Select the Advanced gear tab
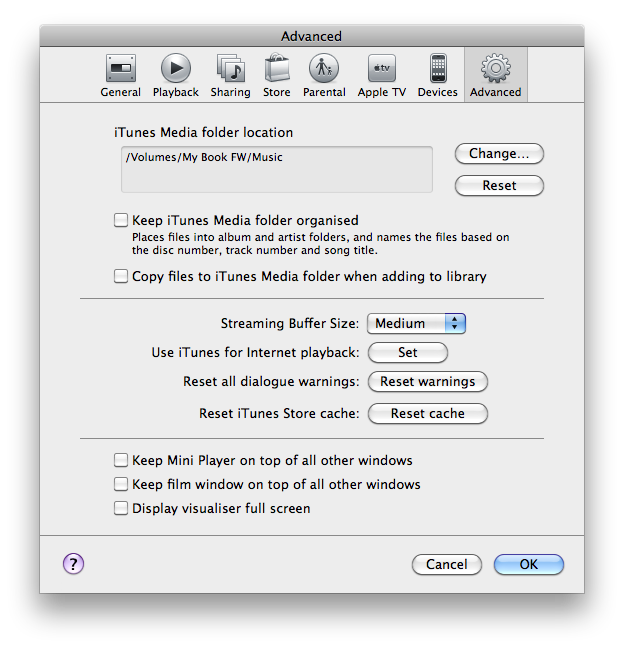Viewport: 624px width, 648px height. tap(495, 75)
